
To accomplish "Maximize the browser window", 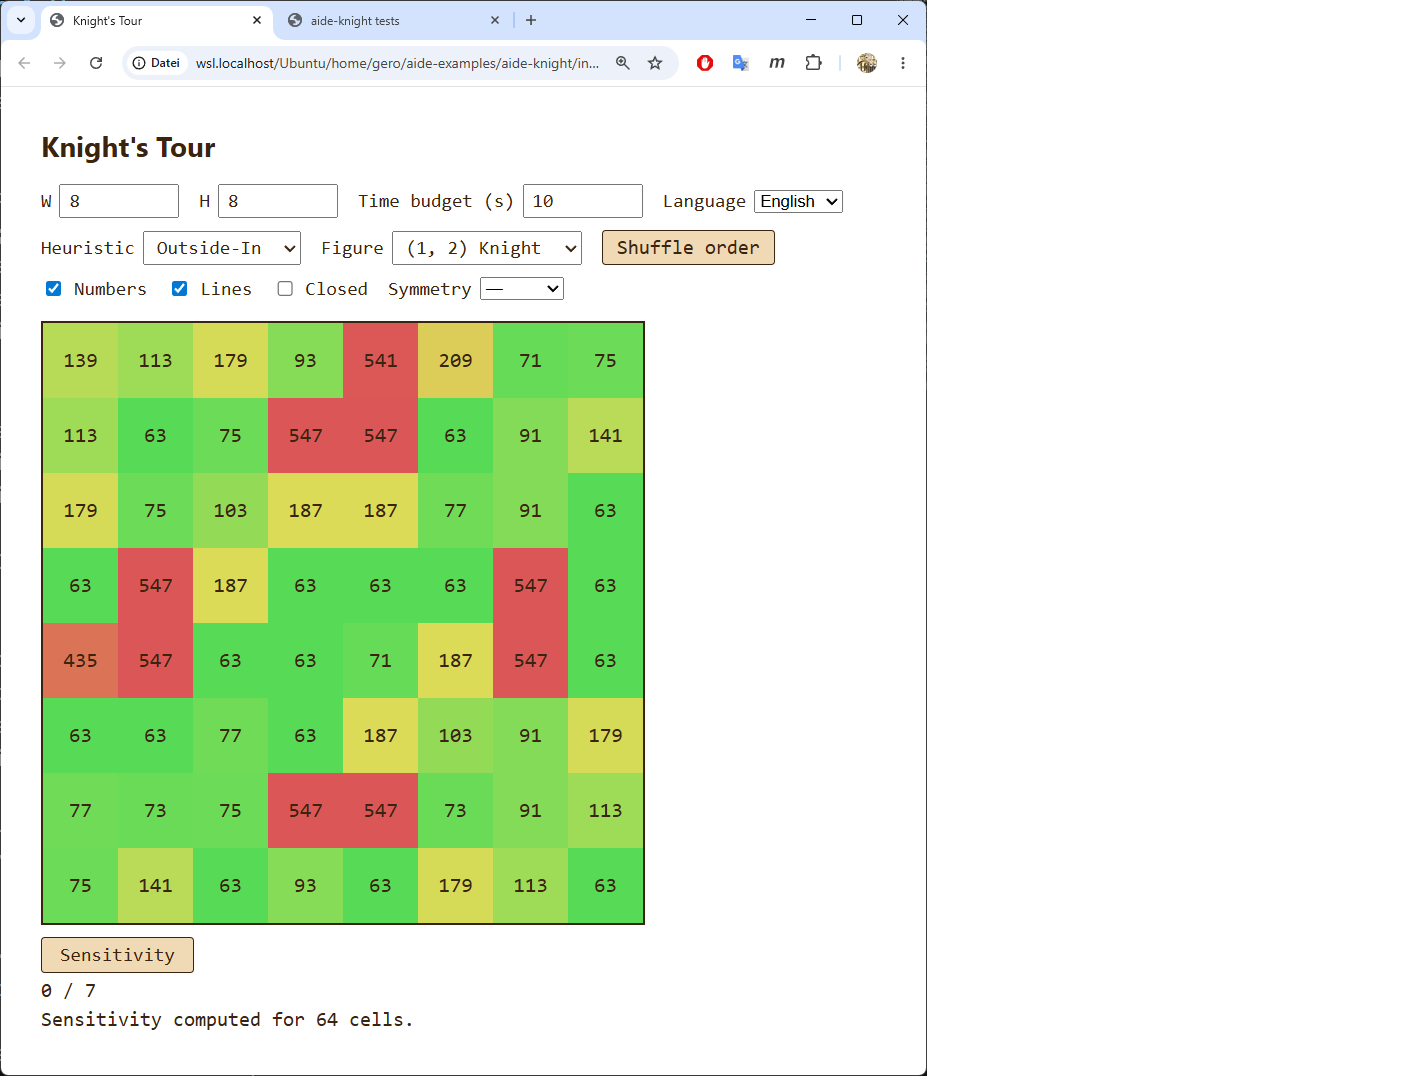I will (x=857, y=20).
